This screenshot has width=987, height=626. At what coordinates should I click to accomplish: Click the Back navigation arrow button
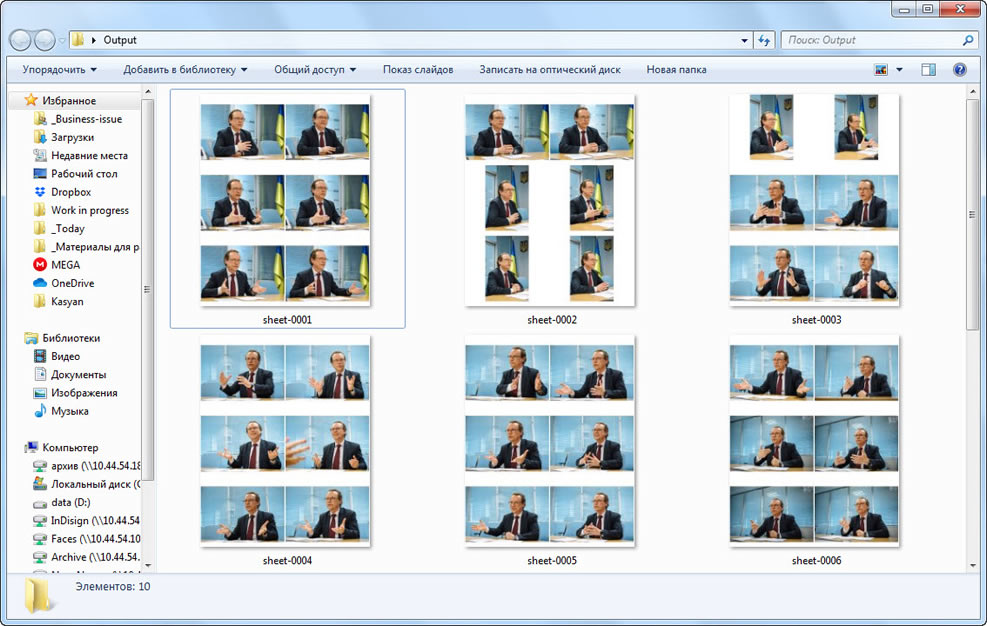(20, 40)
